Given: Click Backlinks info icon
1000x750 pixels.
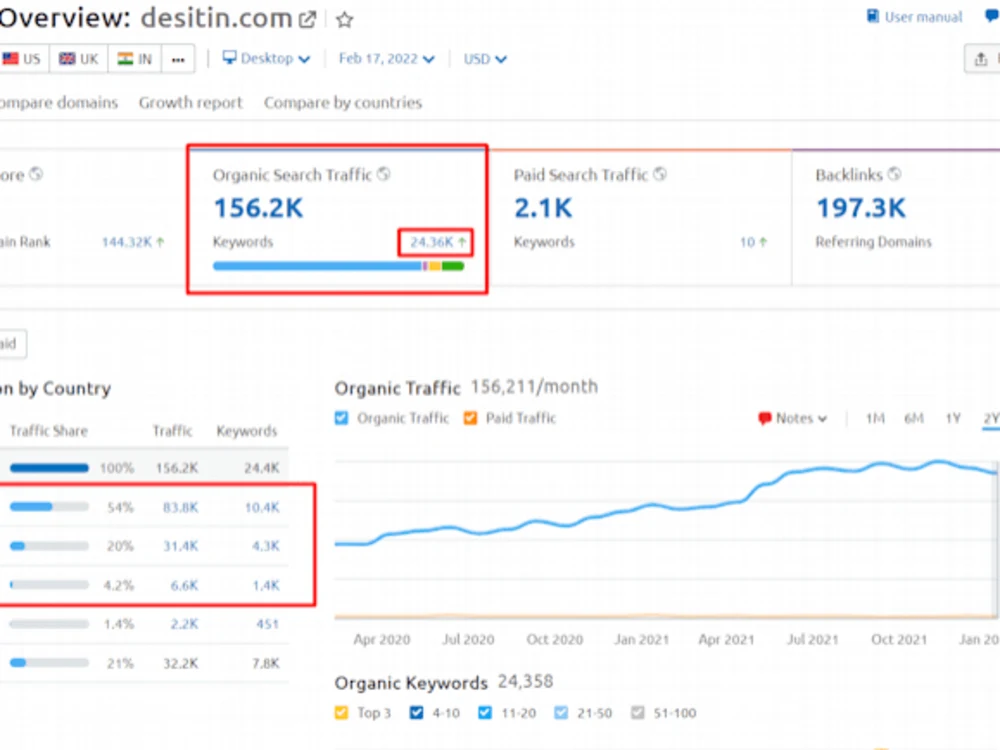Looking at the screenshot, I should tap(895, 174).
